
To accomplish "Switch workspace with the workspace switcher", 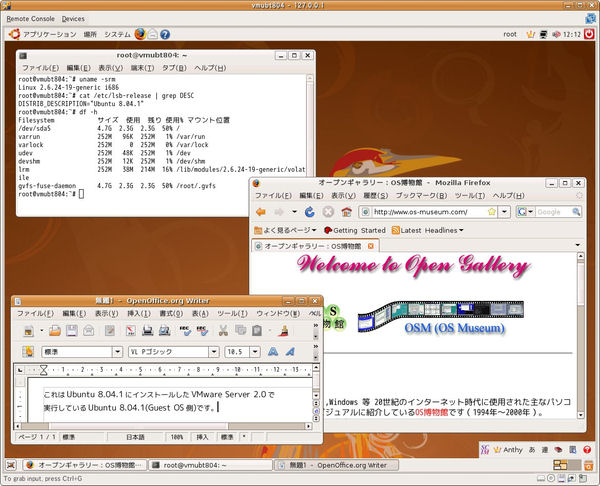I will (567, 465).
